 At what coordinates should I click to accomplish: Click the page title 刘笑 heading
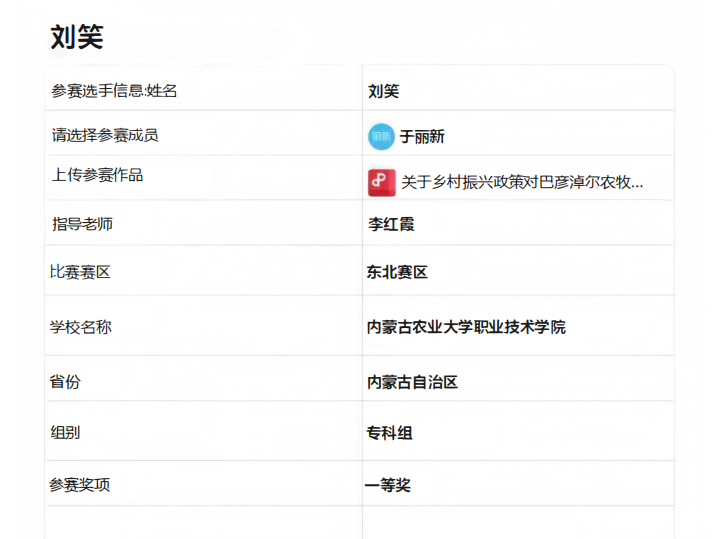coord(77,38)
